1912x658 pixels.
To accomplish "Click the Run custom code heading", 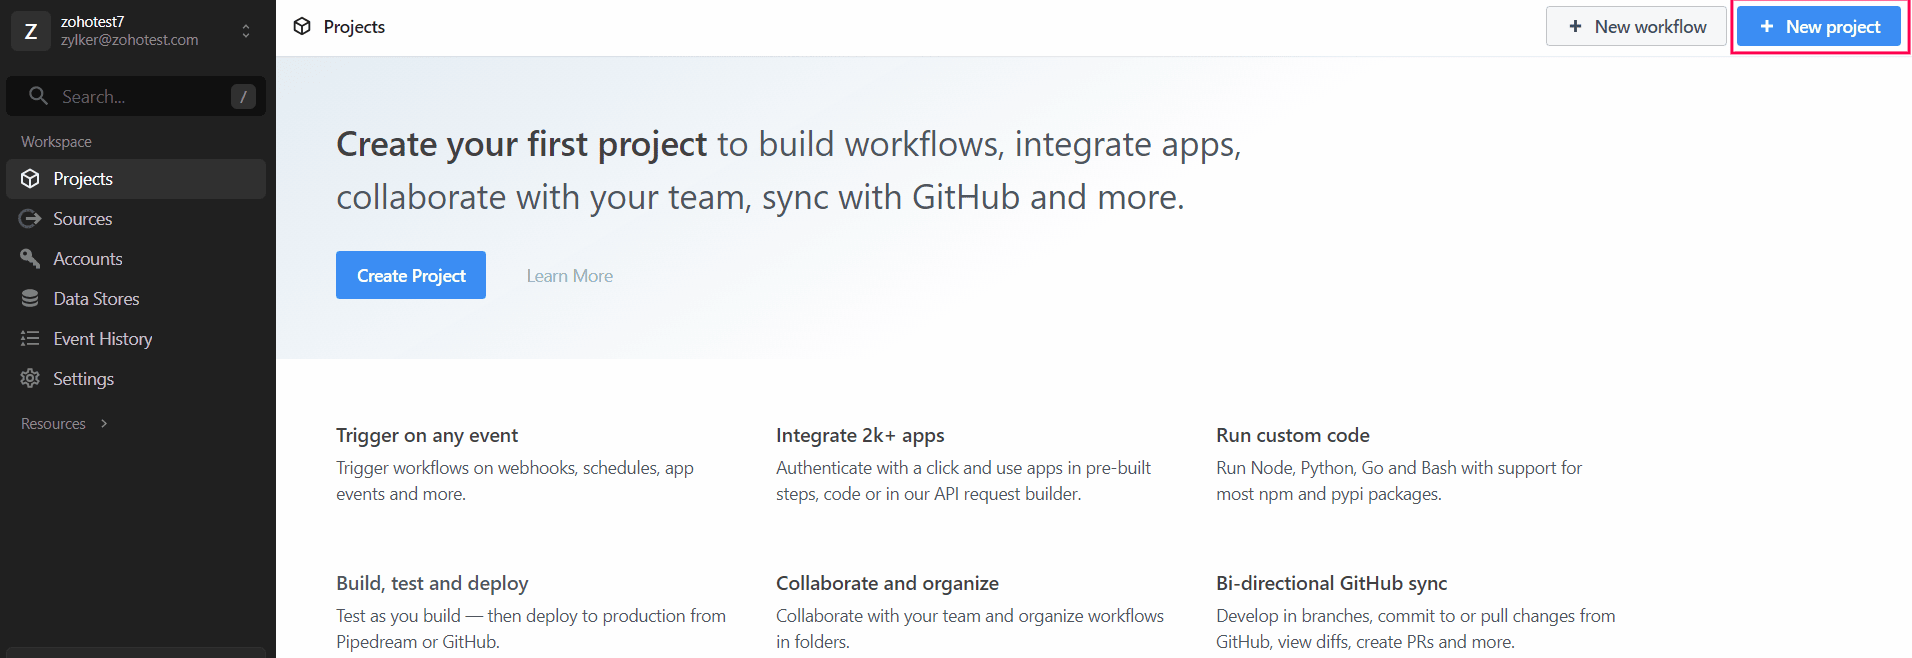I will click(1293, 435).
